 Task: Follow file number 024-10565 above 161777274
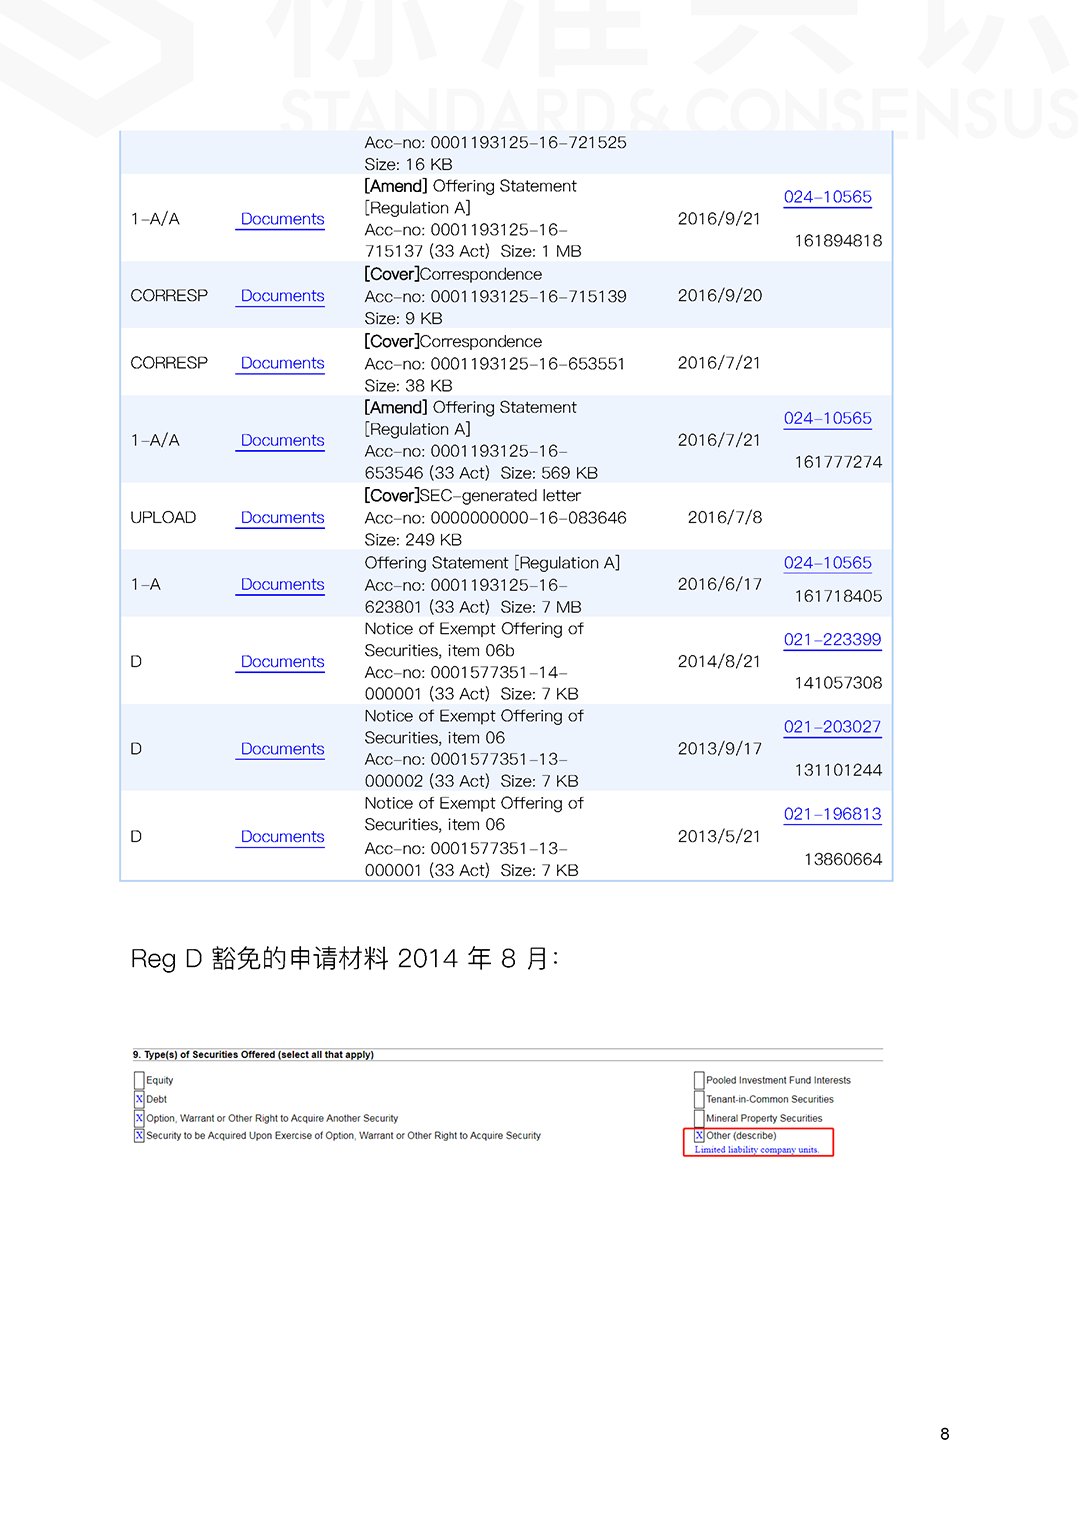827,419
